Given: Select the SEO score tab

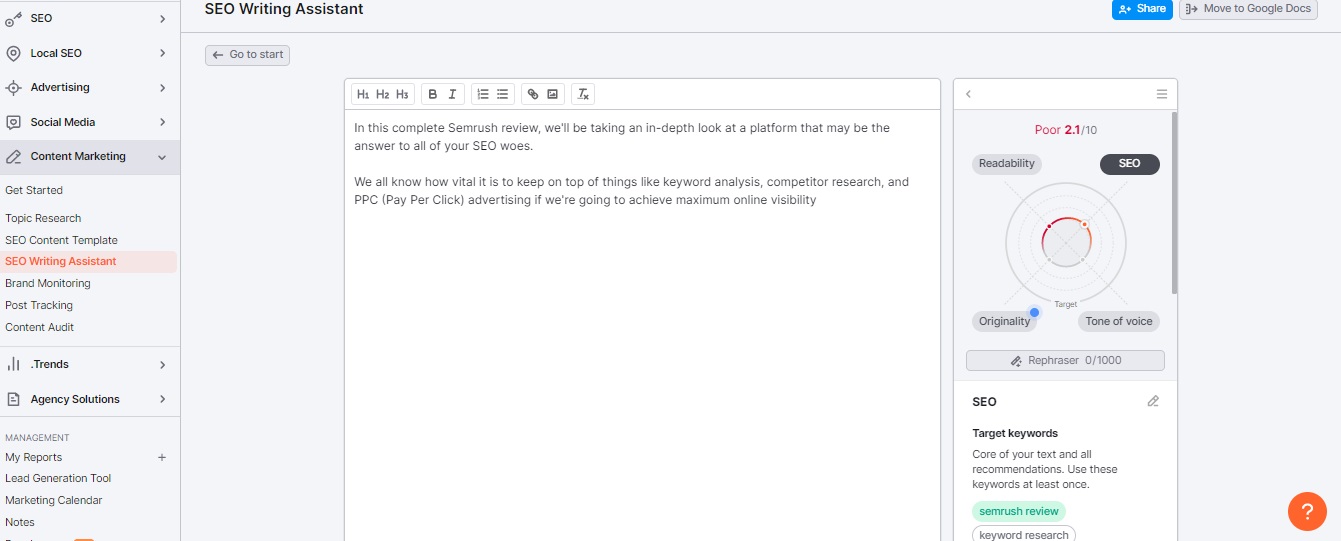Looking at the screenshot, I should coord(1130,164).
